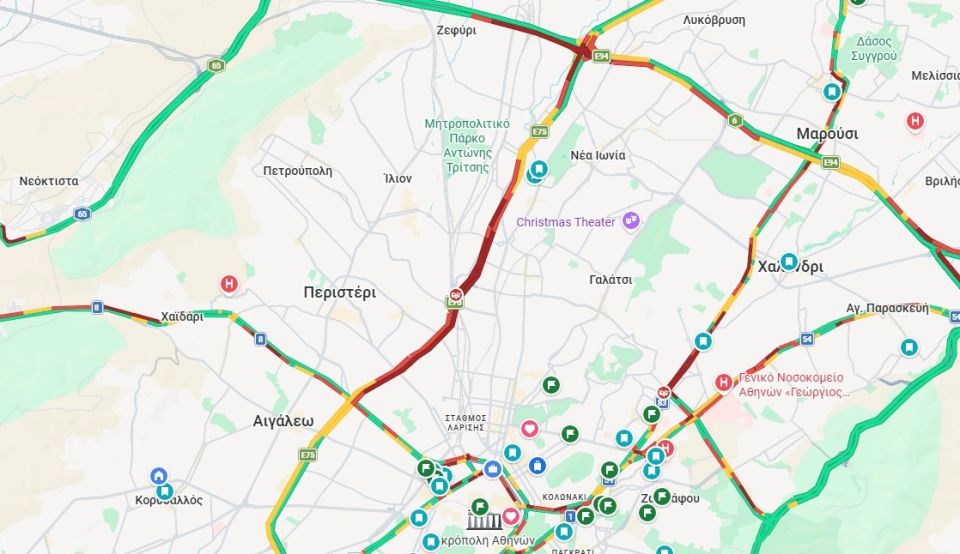Open the blue briefcase marker near Σταθμός Λαρίσης
This screenshot has width=960, height=554.
tap(493, 470)
